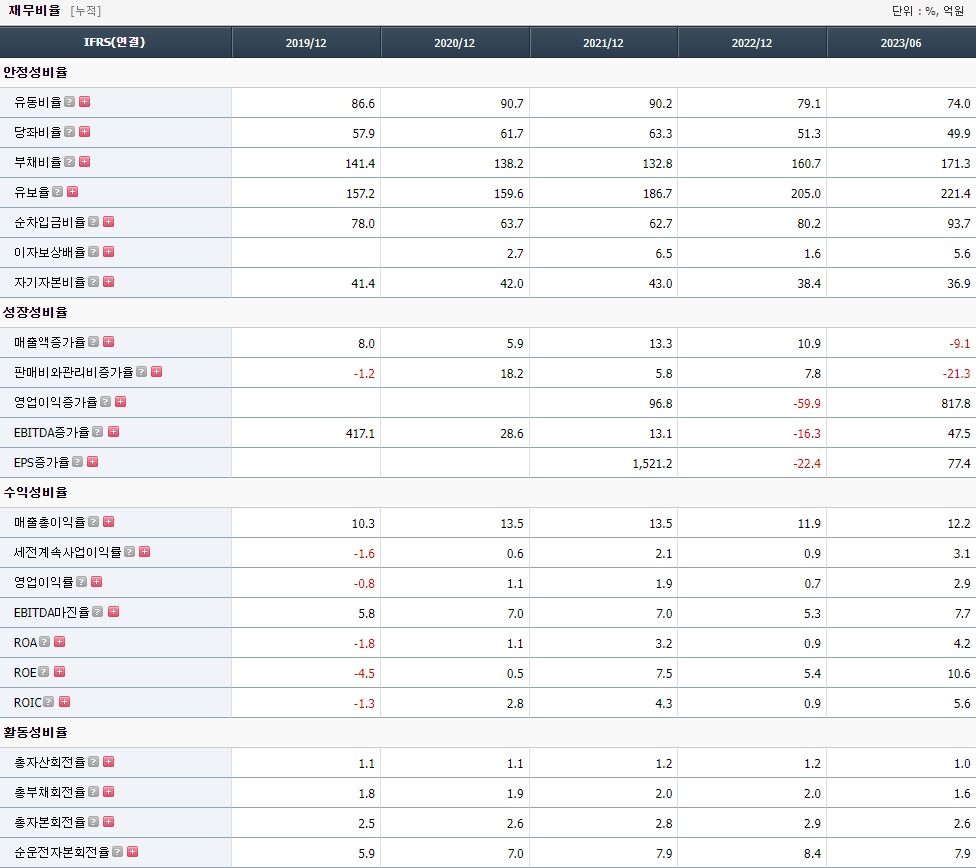This screenshot has width=979, height=868.
Task: Open help icon next to EBITDA증가율
Action: [98, 432]
